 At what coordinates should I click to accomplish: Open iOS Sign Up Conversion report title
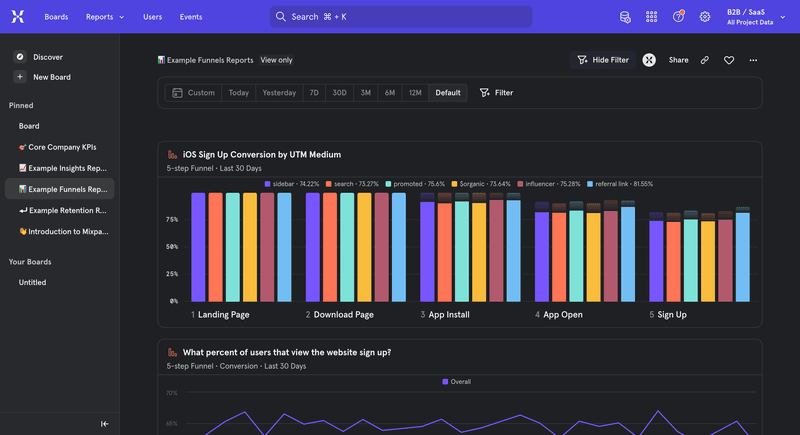tap(261, 155)
